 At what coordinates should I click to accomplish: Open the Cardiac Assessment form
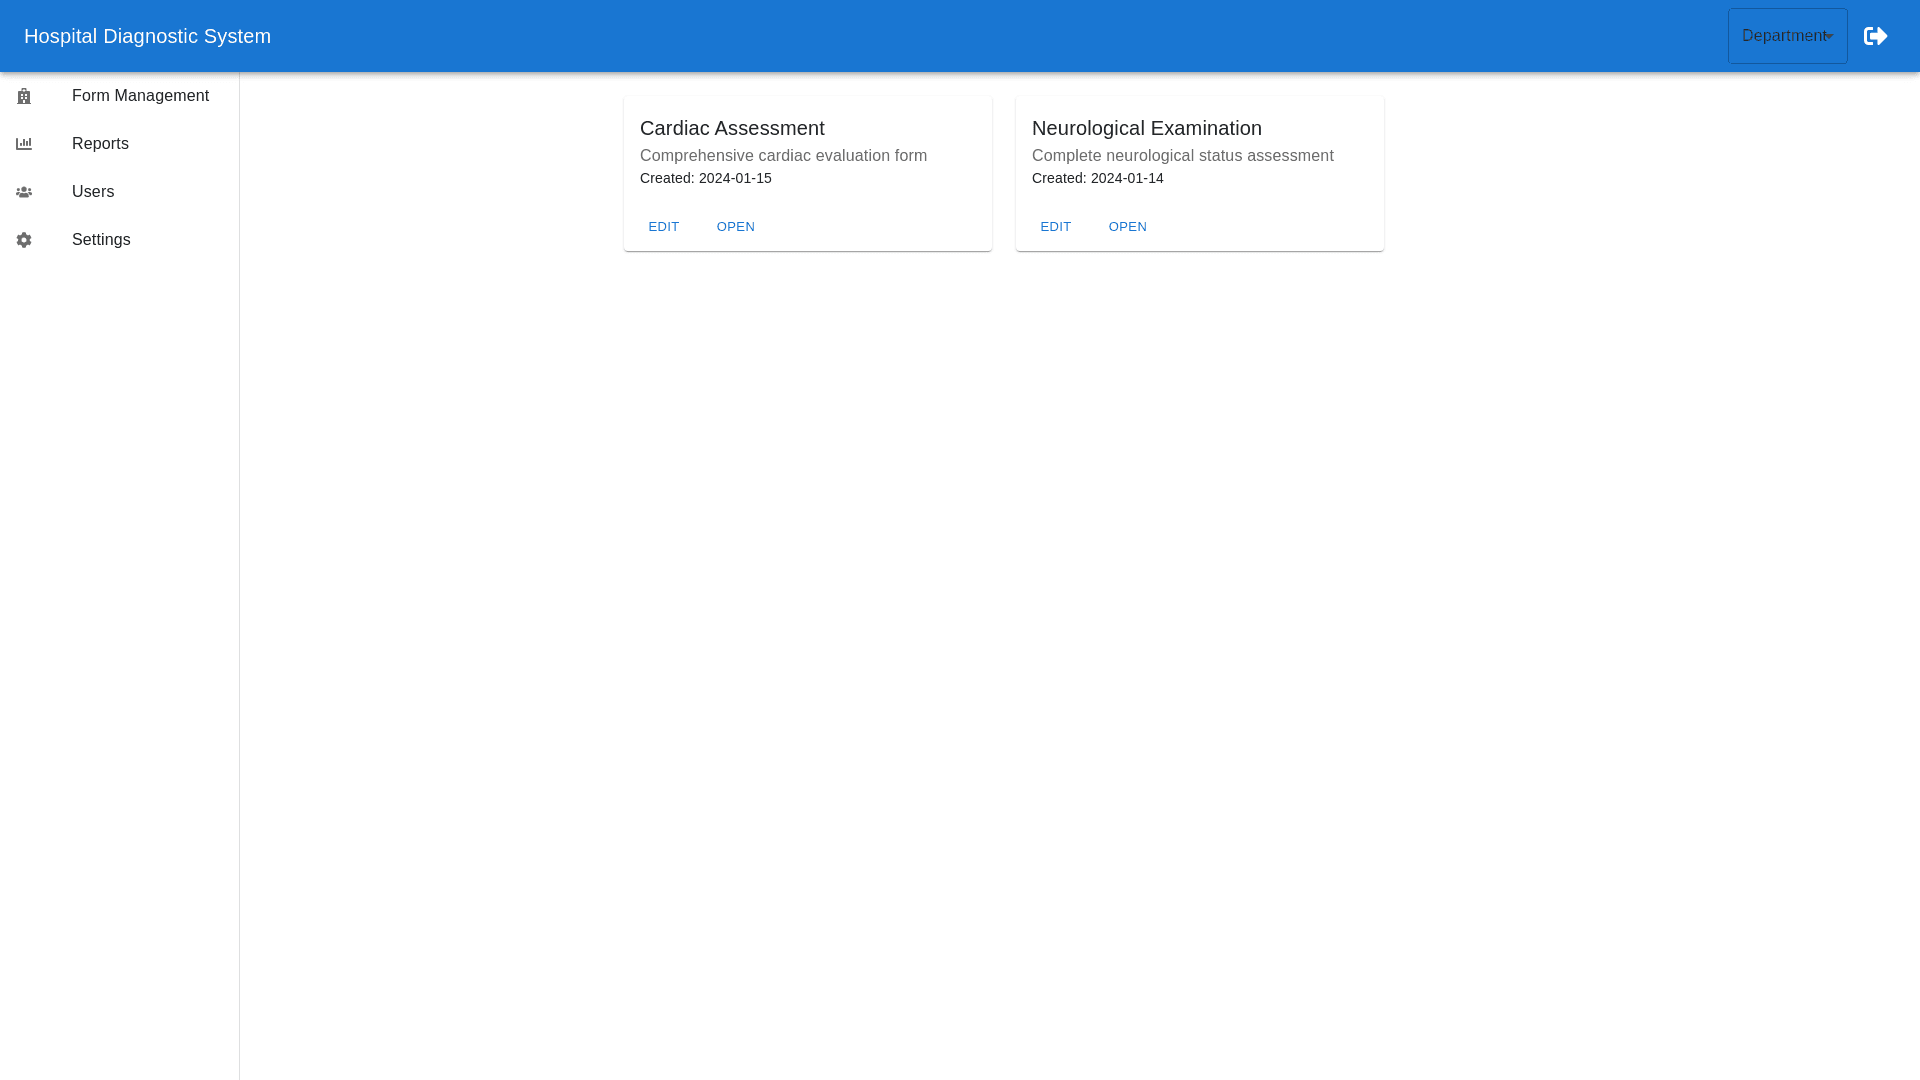[x=736, y=227]
